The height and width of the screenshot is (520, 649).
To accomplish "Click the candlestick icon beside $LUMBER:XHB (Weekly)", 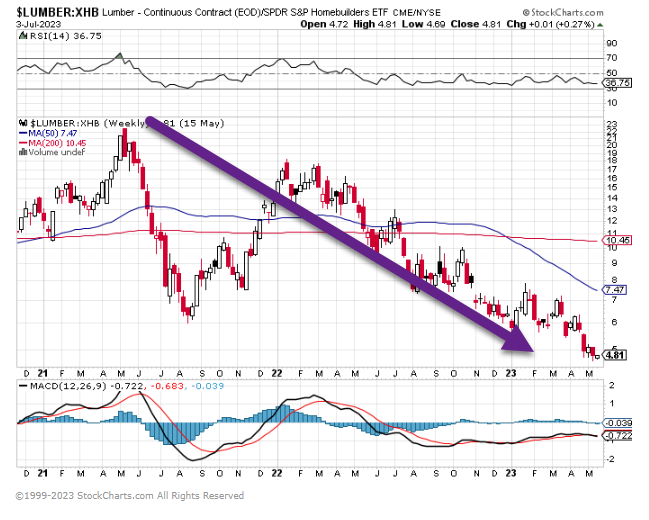I will click(x=23, y=123).
